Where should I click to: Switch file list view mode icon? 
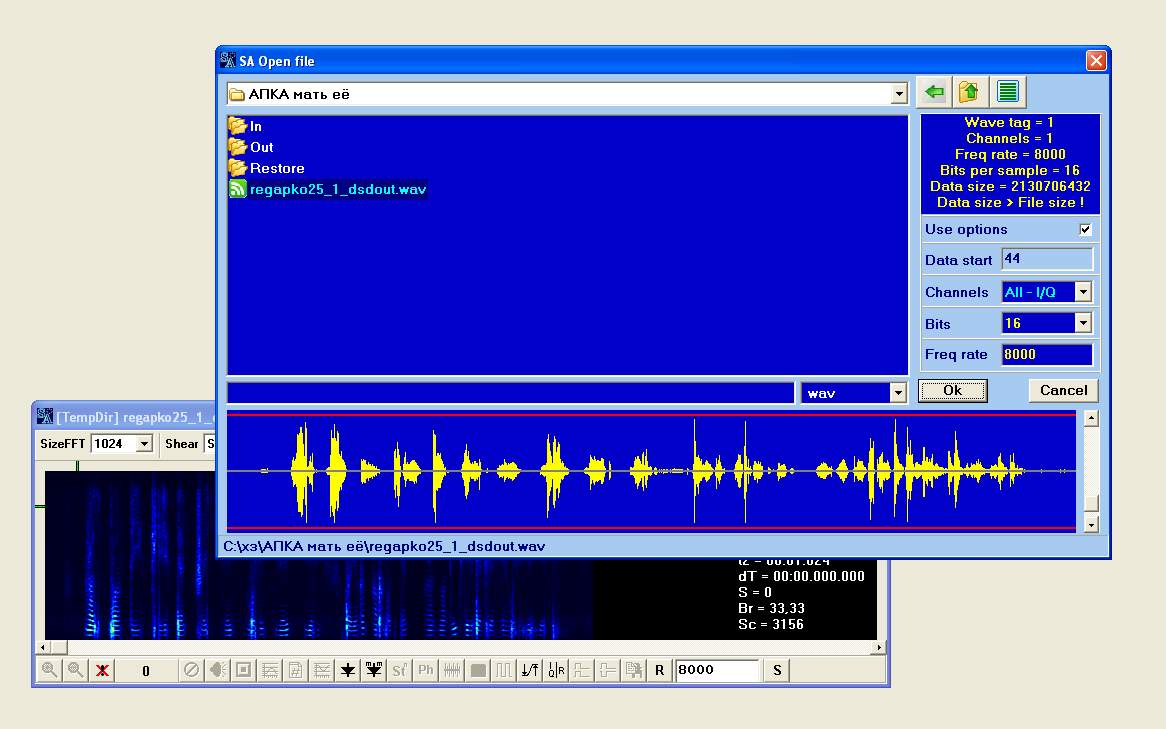(x=1008, y=92)
